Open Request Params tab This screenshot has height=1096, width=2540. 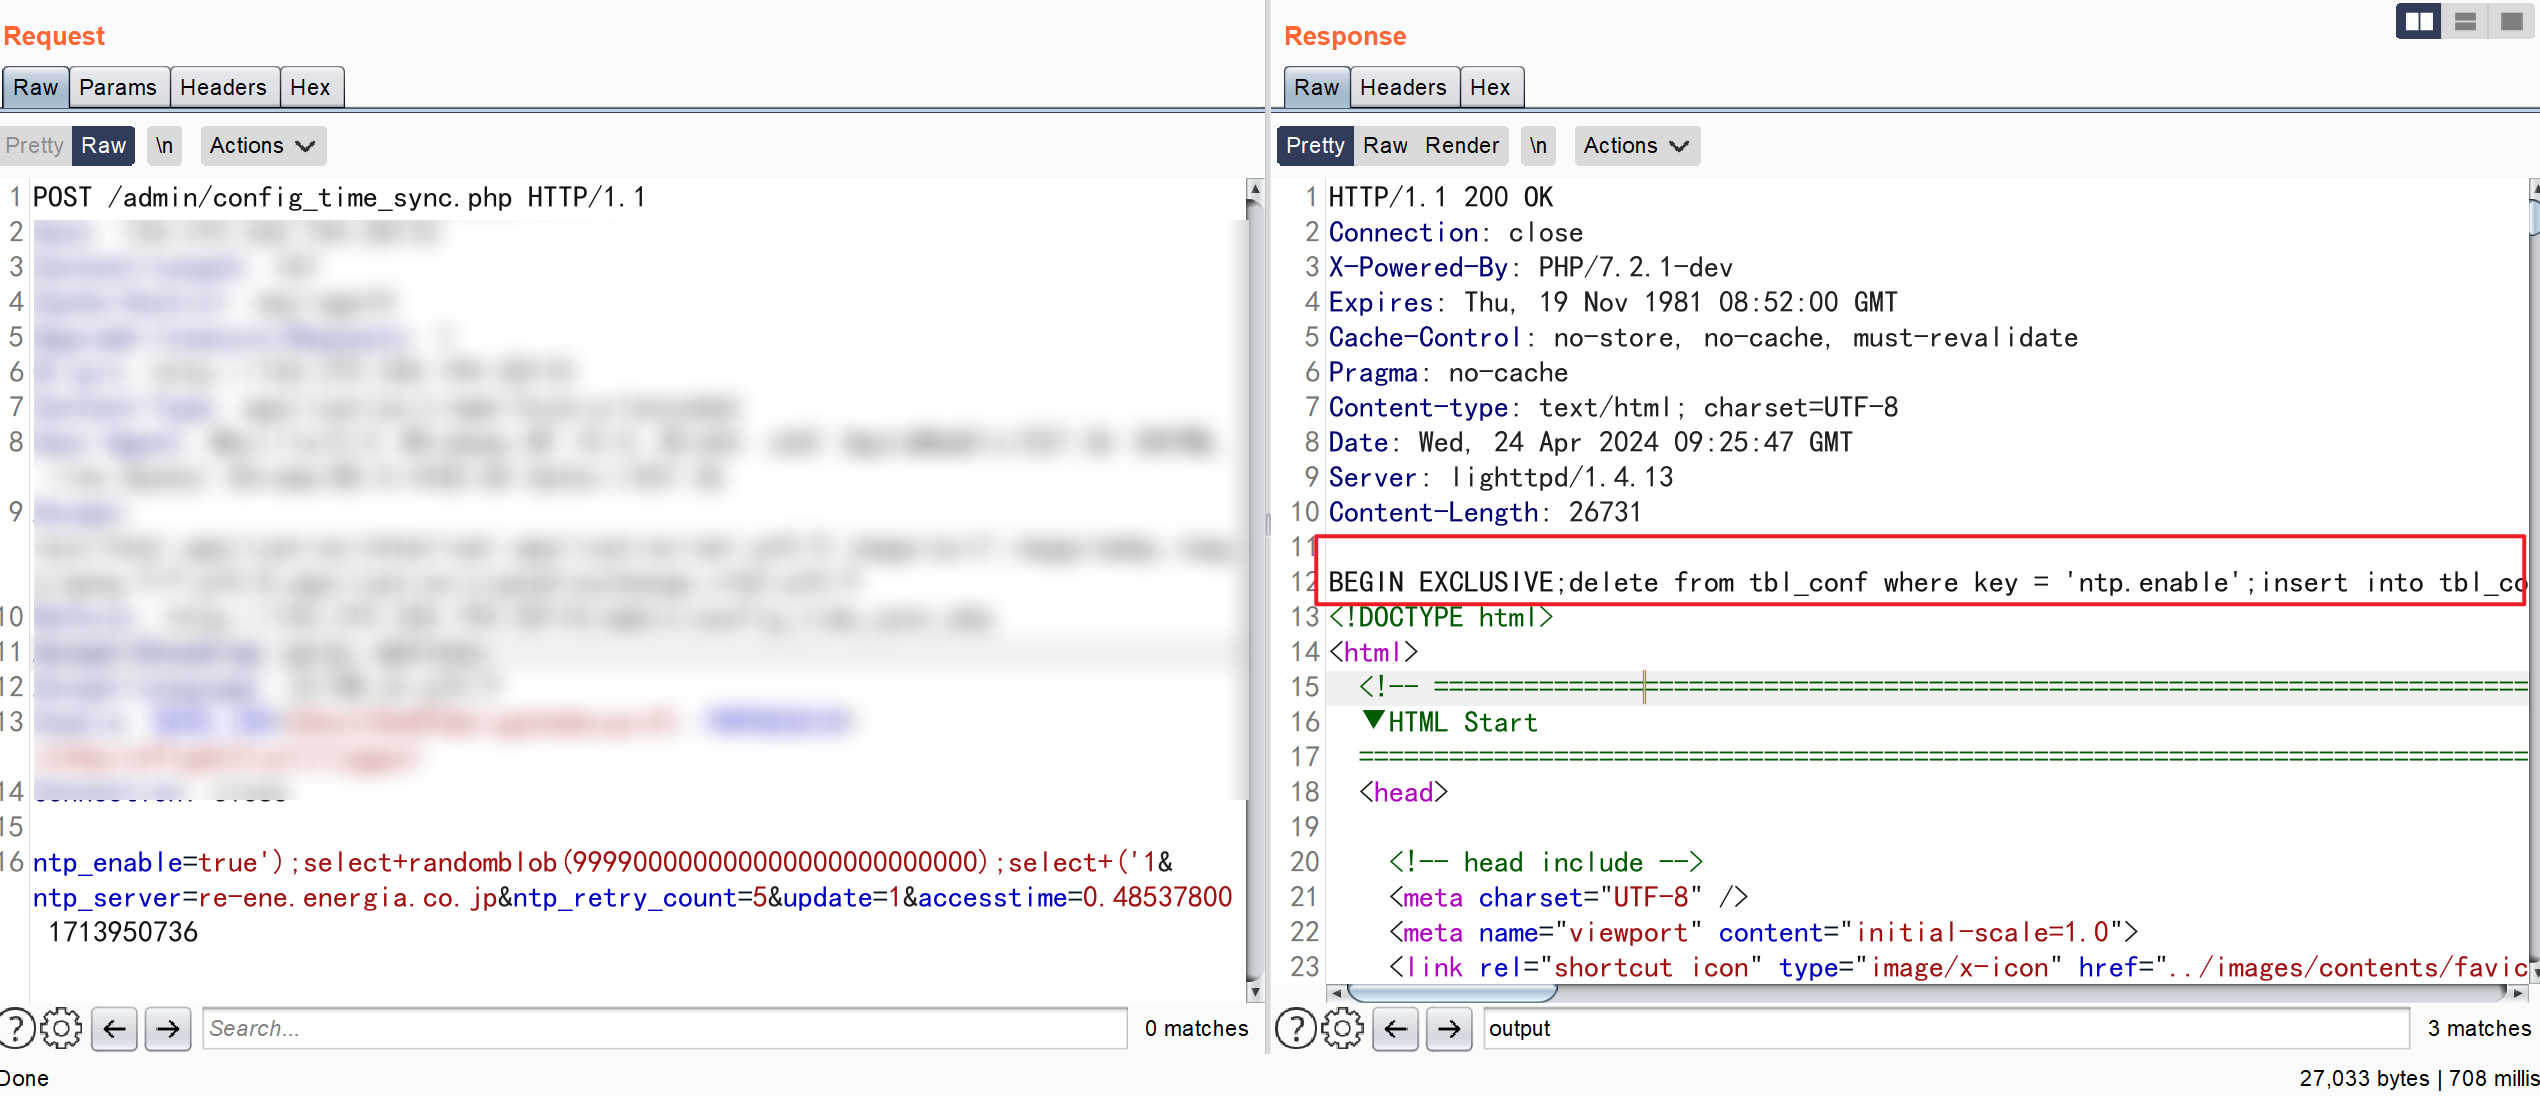pos(118,87)
